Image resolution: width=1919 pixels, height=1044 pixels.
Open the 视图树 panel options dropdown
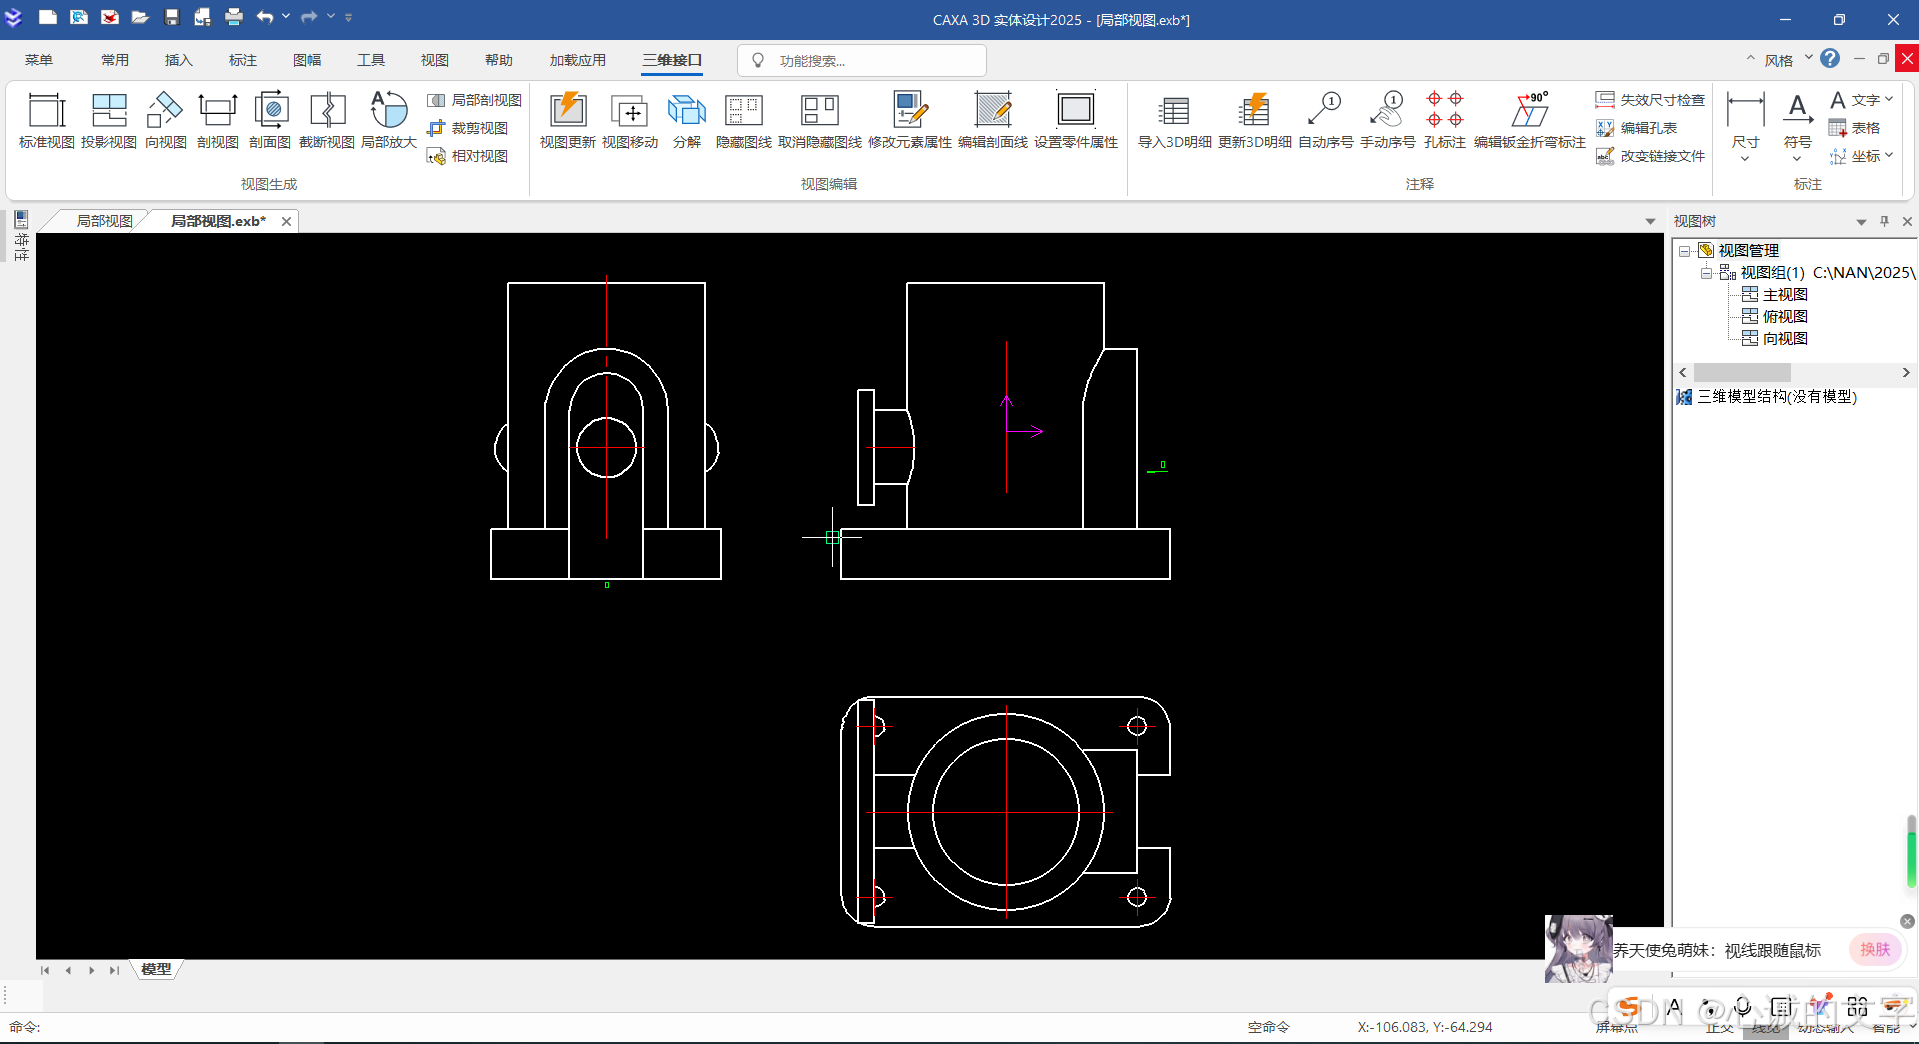(x=1861, y=222)
